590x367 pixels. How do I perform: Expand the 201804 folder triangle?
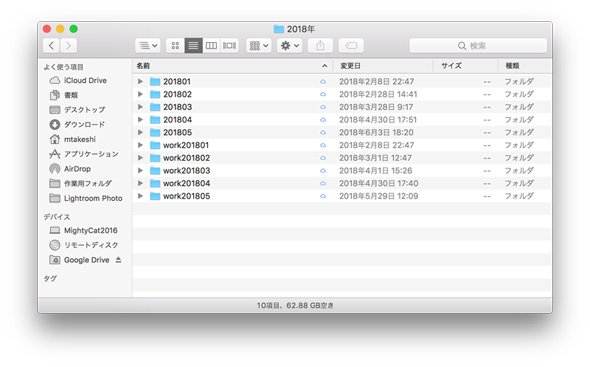click(140, 120)
